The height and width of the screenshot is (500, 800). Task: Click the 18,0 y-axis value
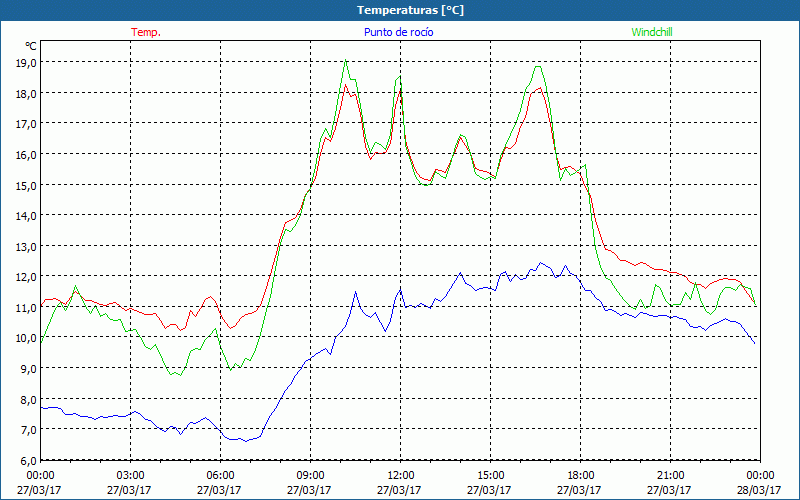point(27,93)
